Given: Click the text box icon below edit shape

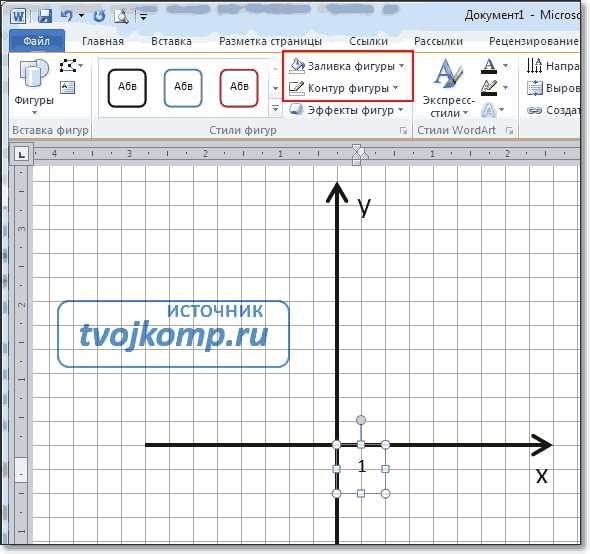Looking at the screenshot, I should (68, 88).
